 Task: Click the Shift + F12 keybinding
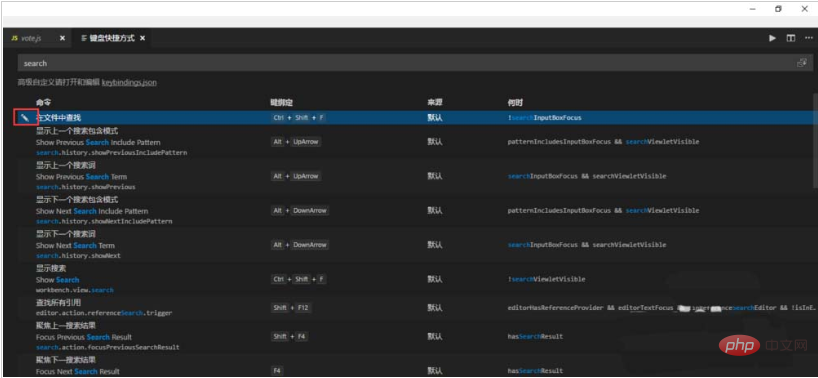click(x=291, y=308)
